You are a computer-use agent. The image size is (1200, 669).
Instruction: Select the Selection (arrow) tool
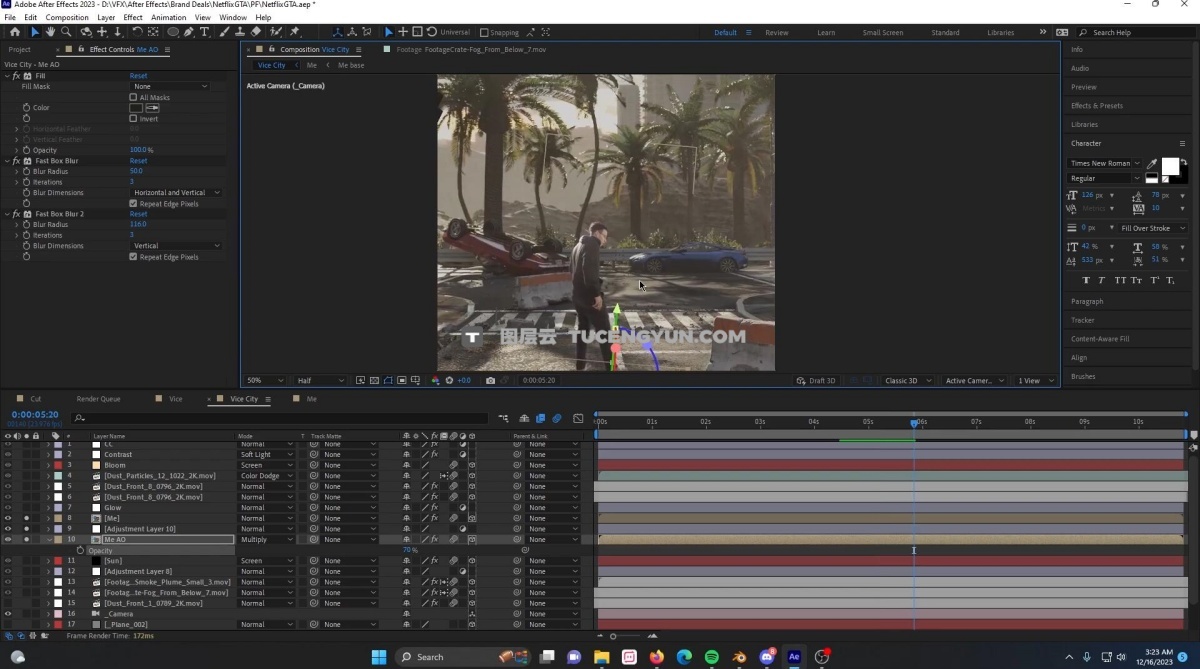click(x=34, y=32)
